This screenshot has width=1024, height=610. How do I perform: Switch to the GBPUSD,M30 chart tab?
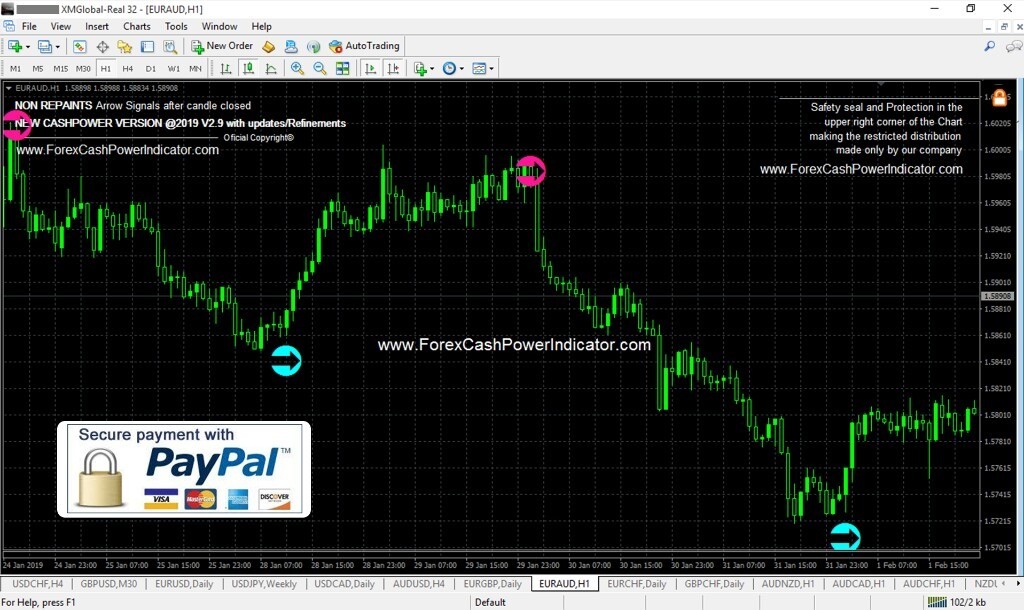[x=109, y=584]
